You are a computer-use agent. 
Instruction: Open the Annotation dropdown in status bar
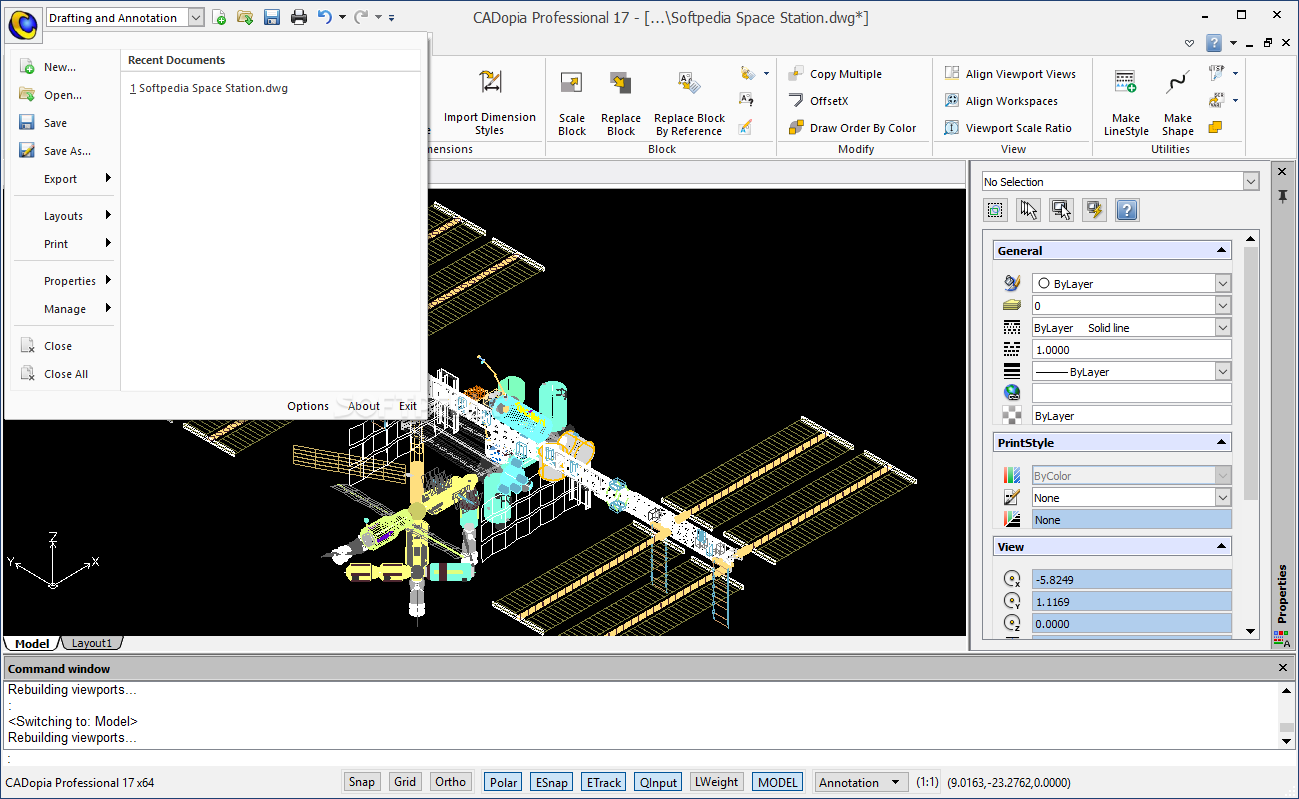point(860,782)
